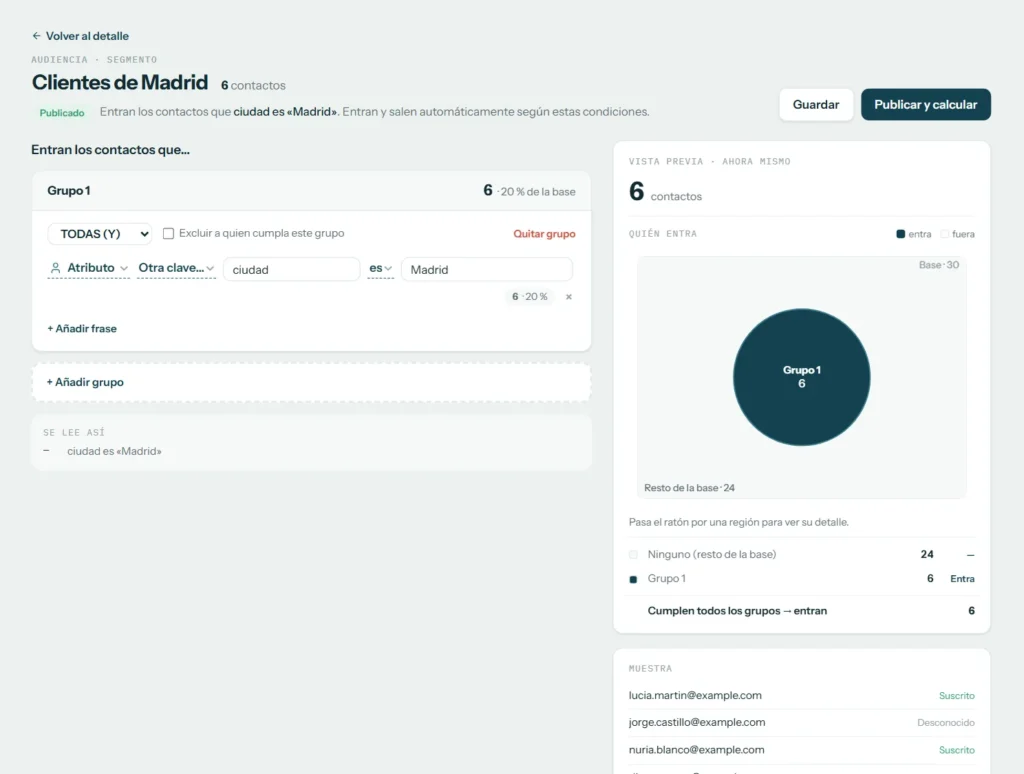Expand the Otra clave... dropdown
Viewport: 1024px width, 774px height.
pyautogui.click(x=176, y=268)
